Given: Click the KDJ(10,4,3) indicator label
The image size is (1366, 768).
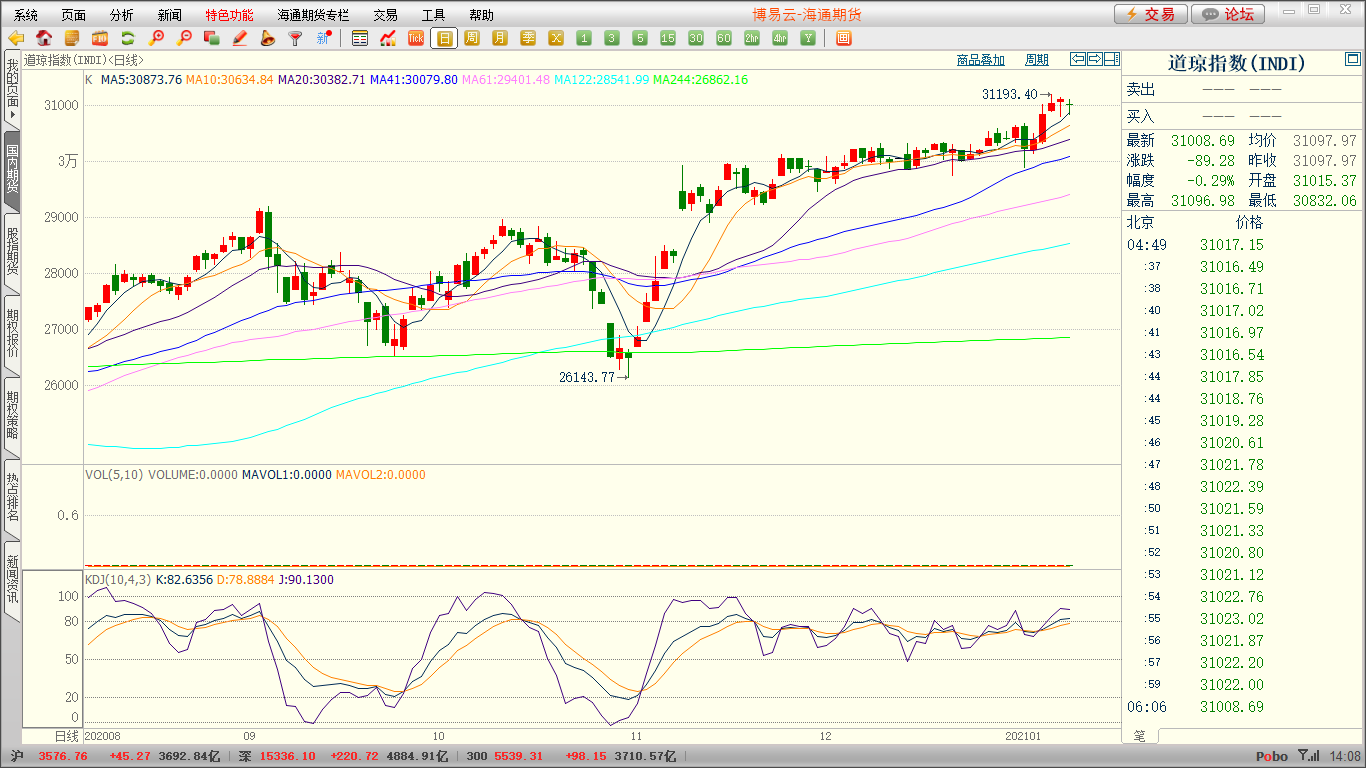Looking at the screenshot, I should 117,579.
